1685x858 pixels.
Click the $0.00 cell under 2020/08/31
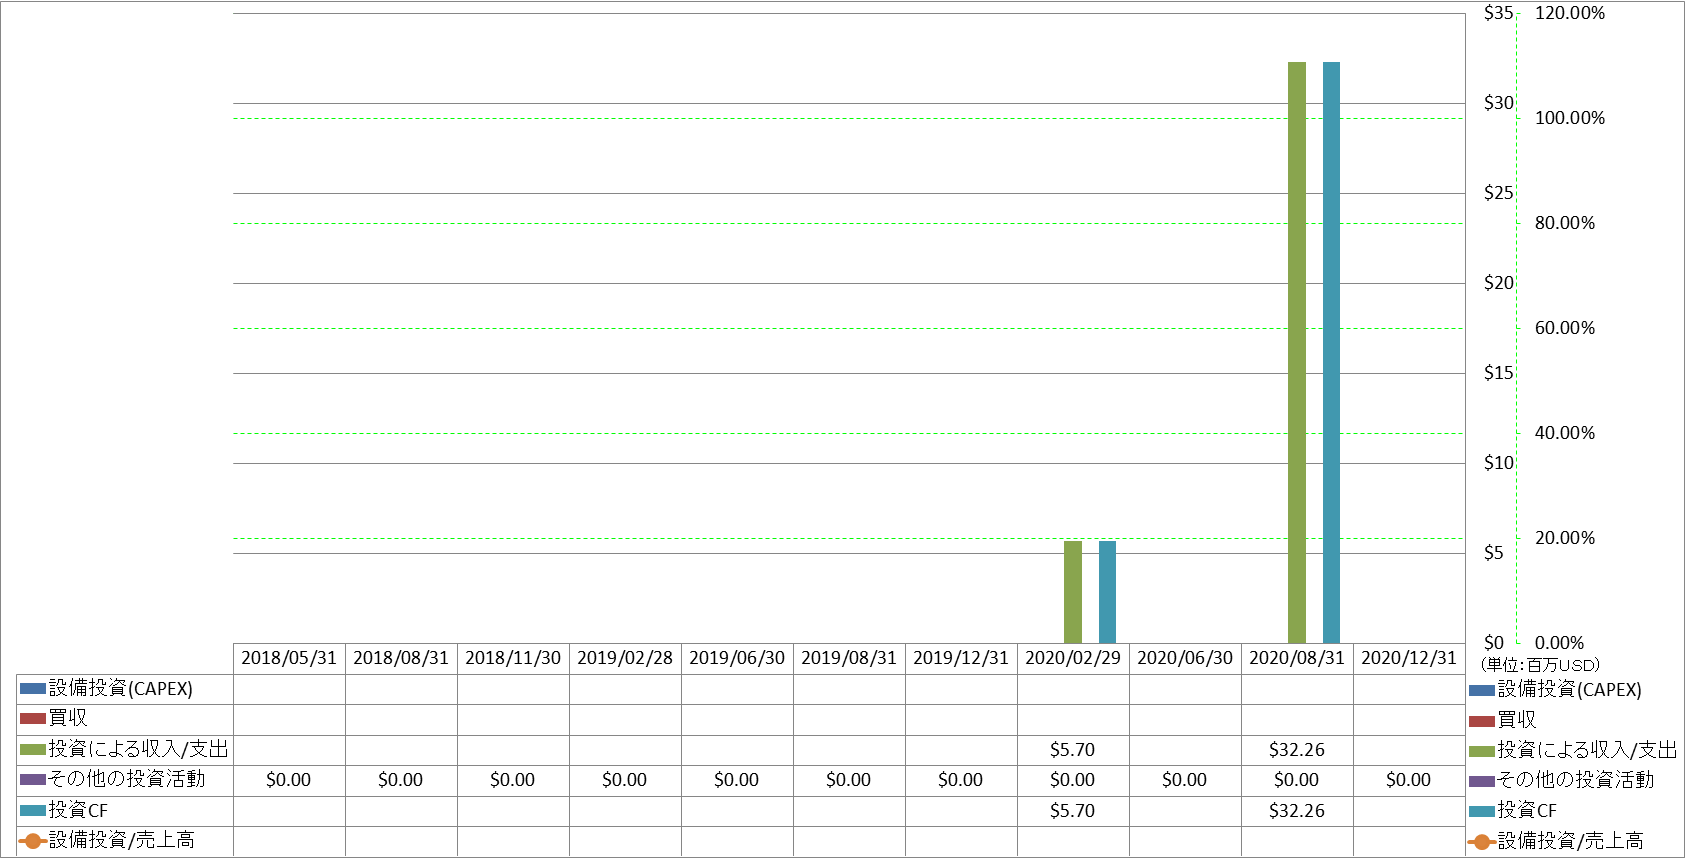pos(1297,780)
